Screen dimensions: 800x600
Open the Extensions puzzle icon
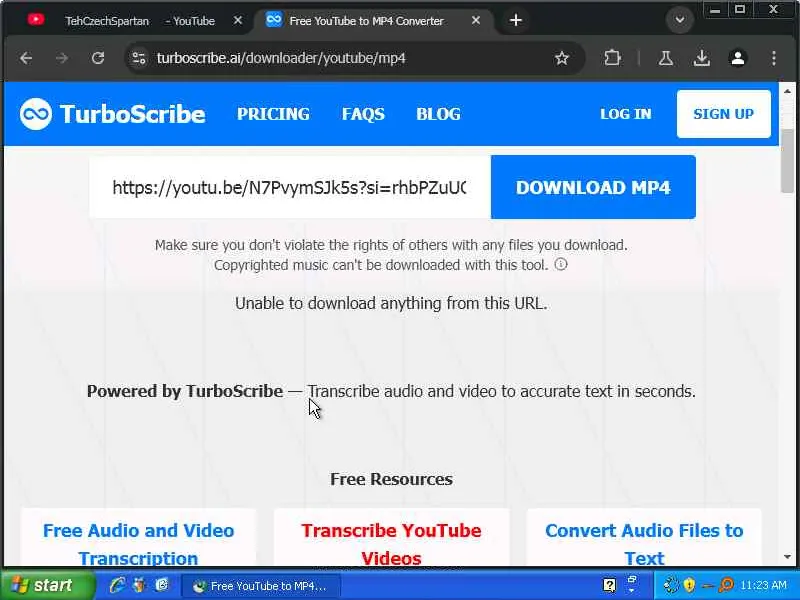[x=612, y=58]
